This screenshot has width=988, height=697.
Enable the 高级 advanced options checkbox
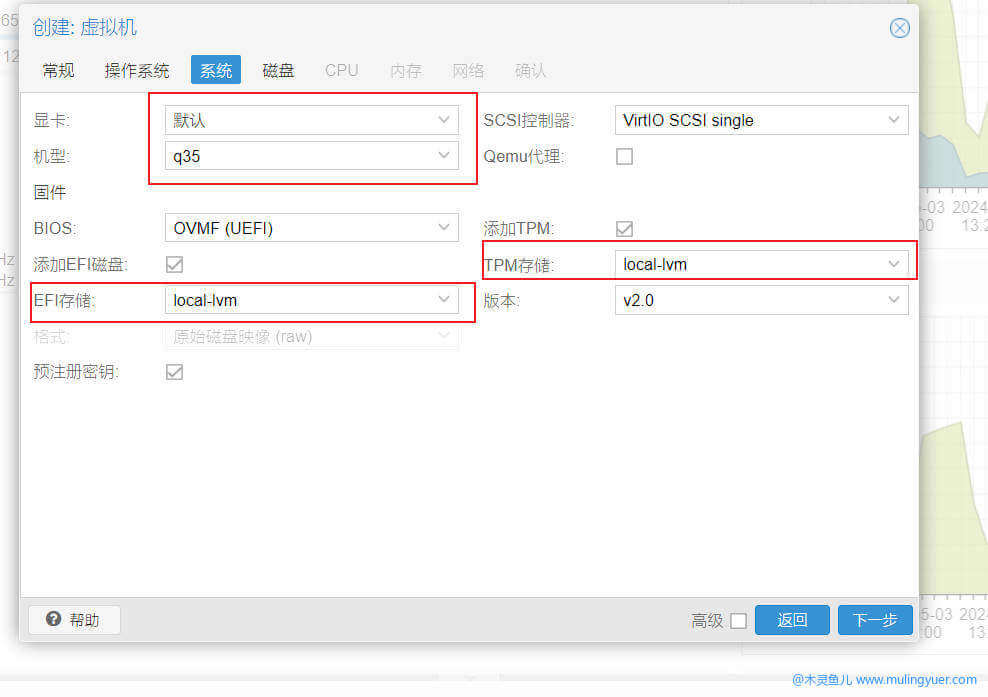738,620
